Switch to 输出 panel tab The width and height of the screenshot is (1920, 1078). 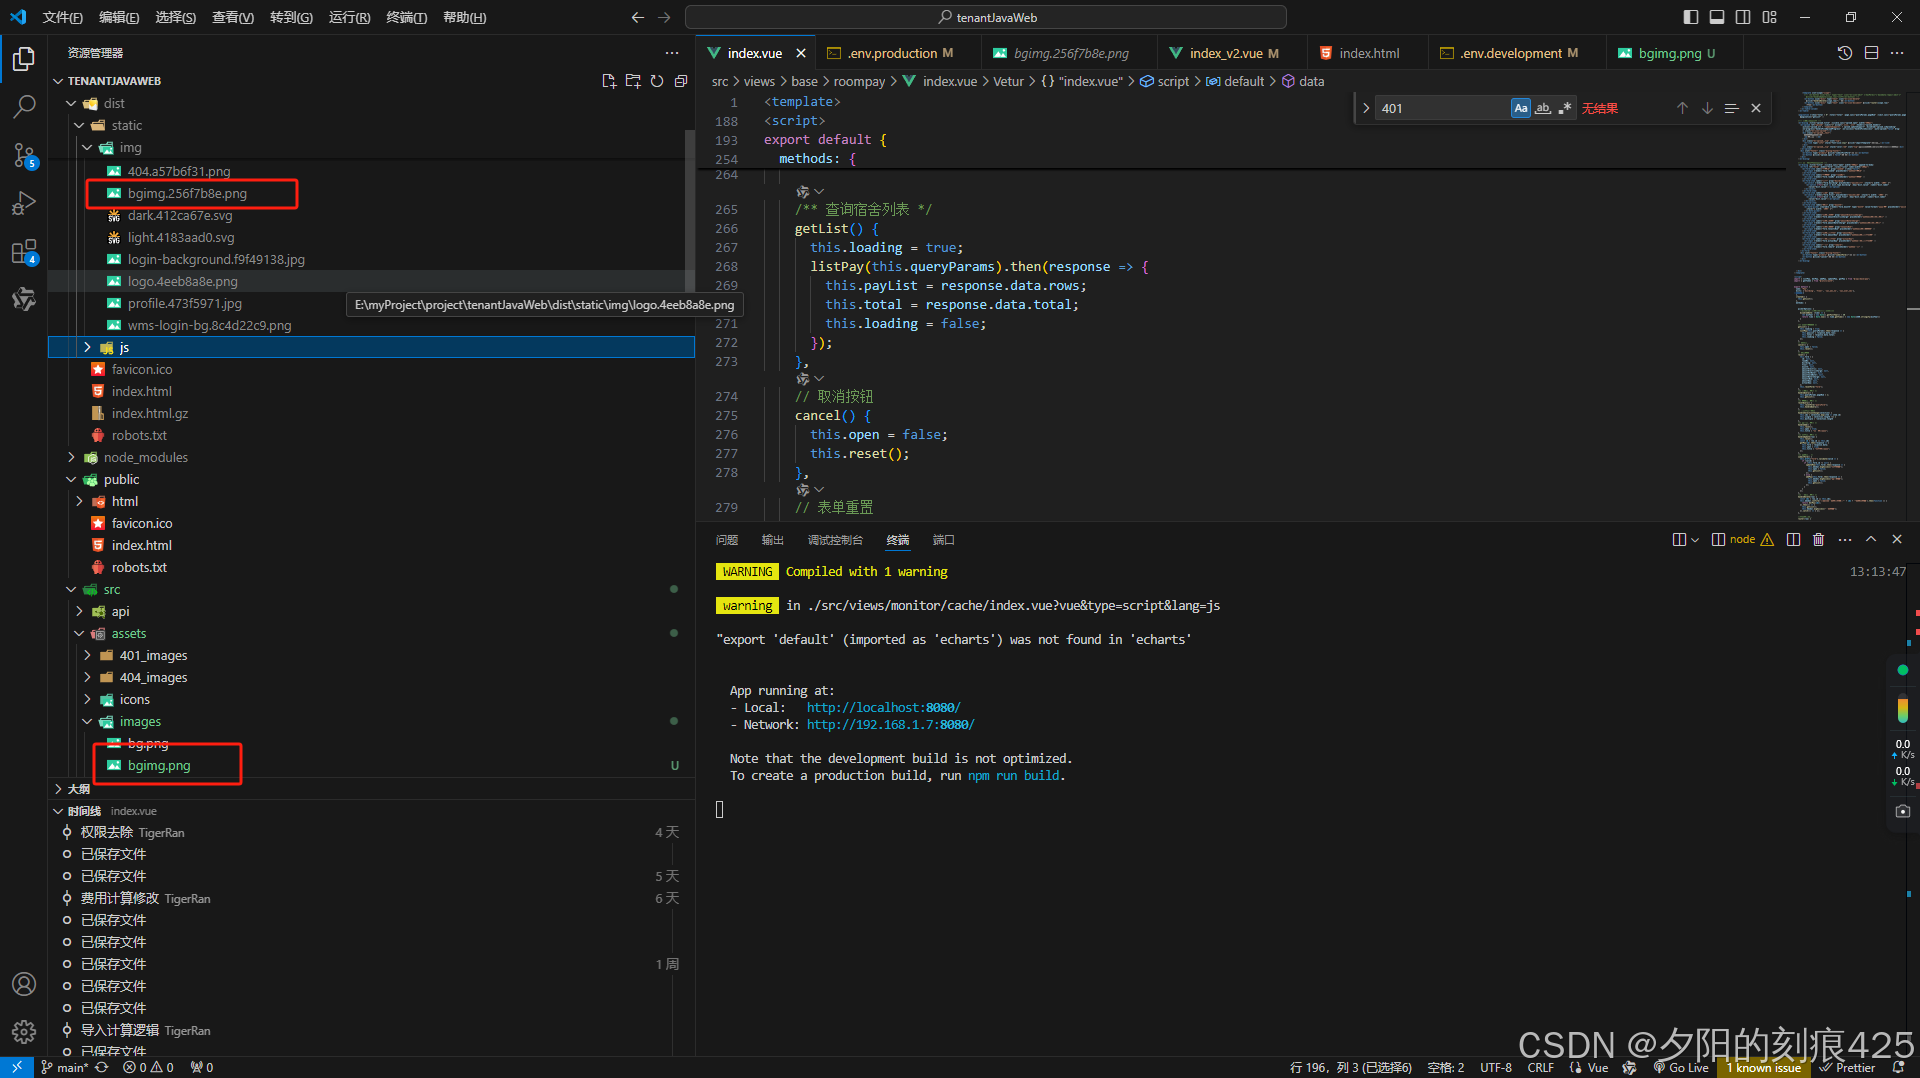tap(773, 540)
